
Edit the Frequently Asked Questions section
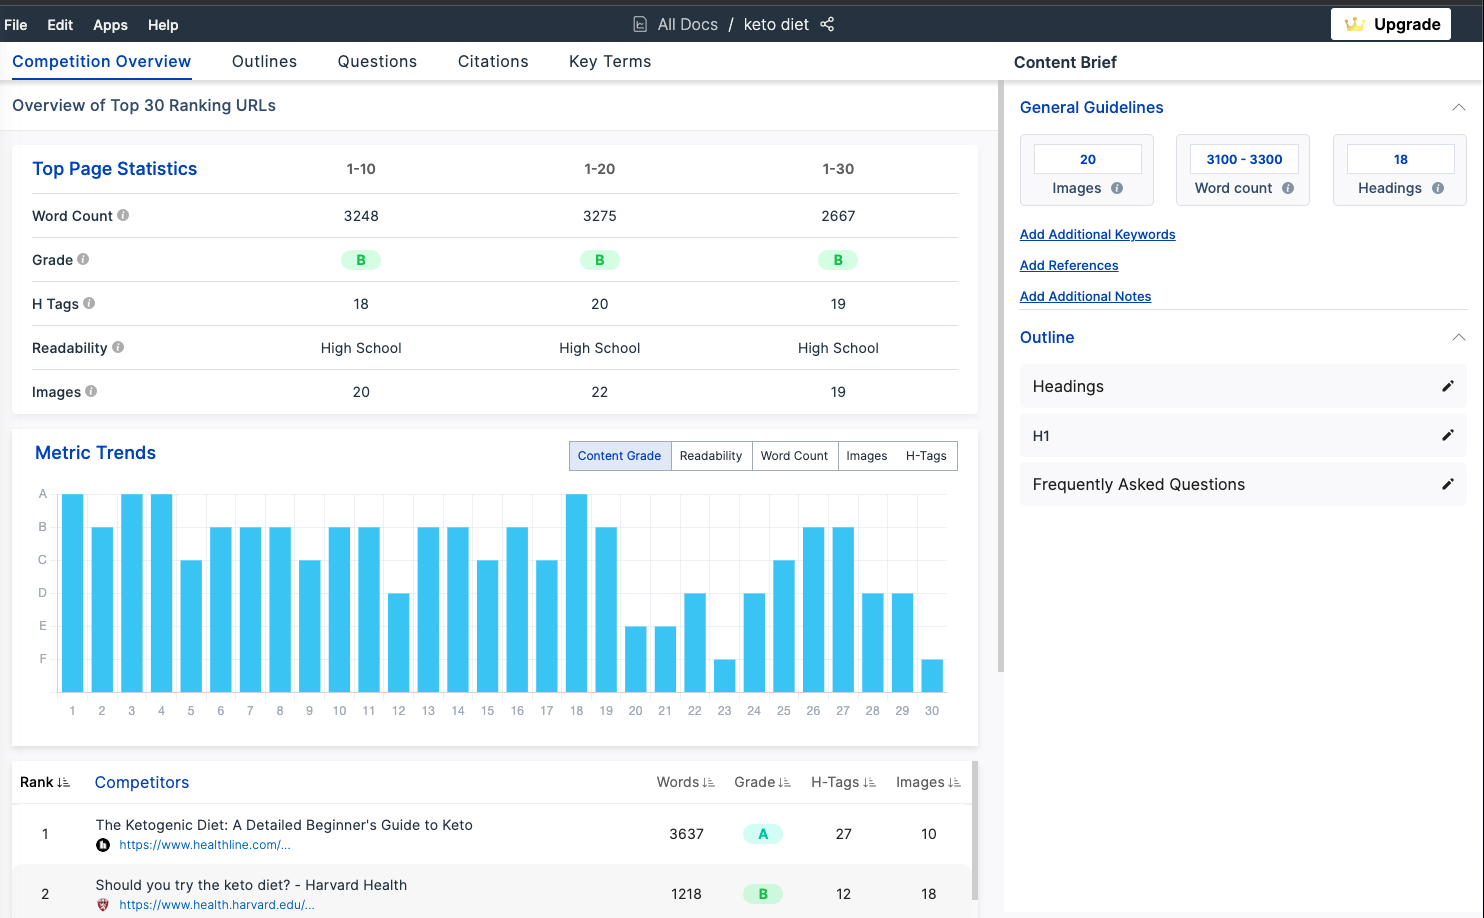(x=1447, y=484)
